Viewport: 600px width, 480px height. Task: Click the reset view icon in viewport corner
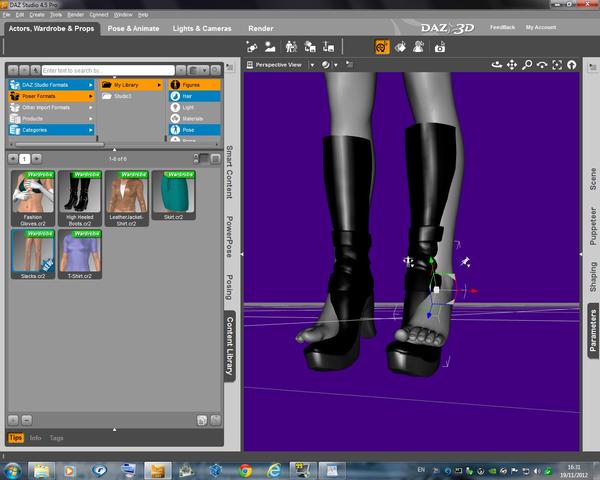pyautogui.click(x=572, y=65)
